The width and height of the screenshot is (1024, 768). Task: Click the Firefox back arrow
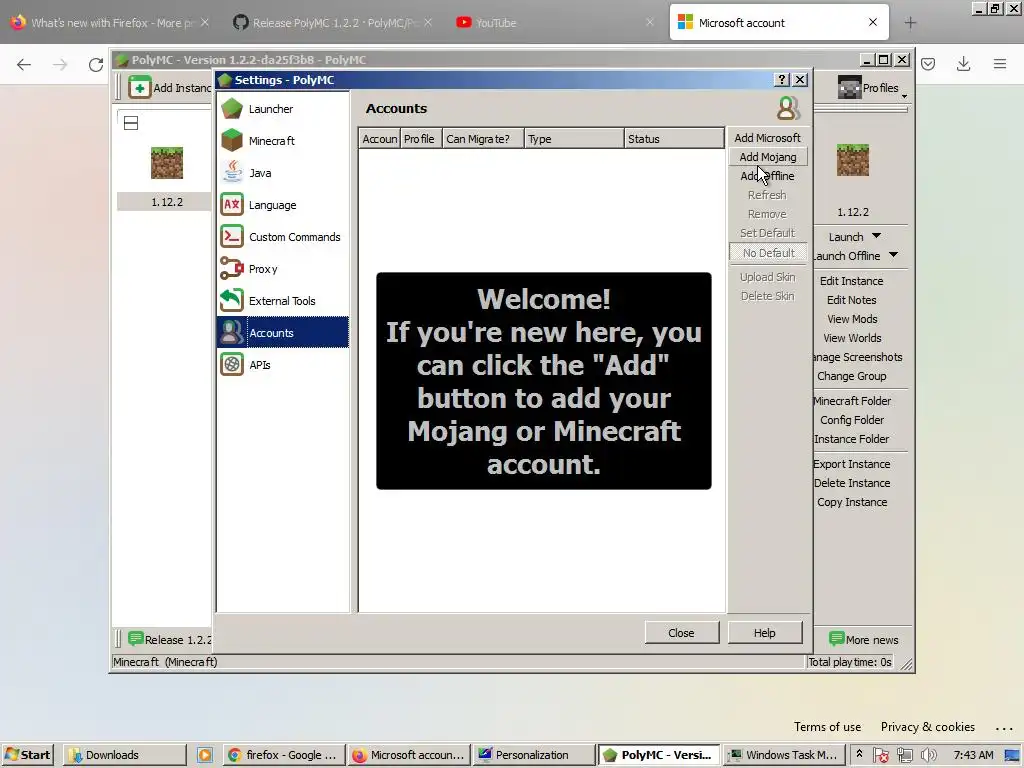[x=24, y=64]
